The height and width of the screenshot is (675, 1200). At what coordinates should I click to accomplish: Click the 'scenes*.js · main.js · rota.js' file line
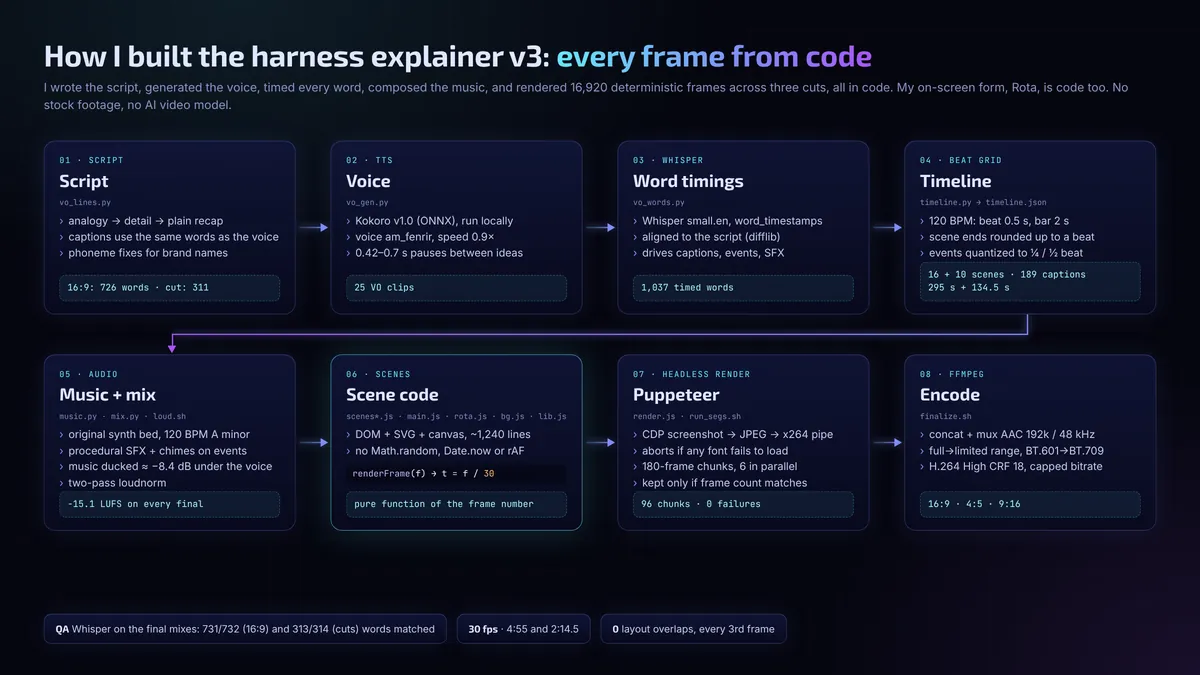(456, 416)
